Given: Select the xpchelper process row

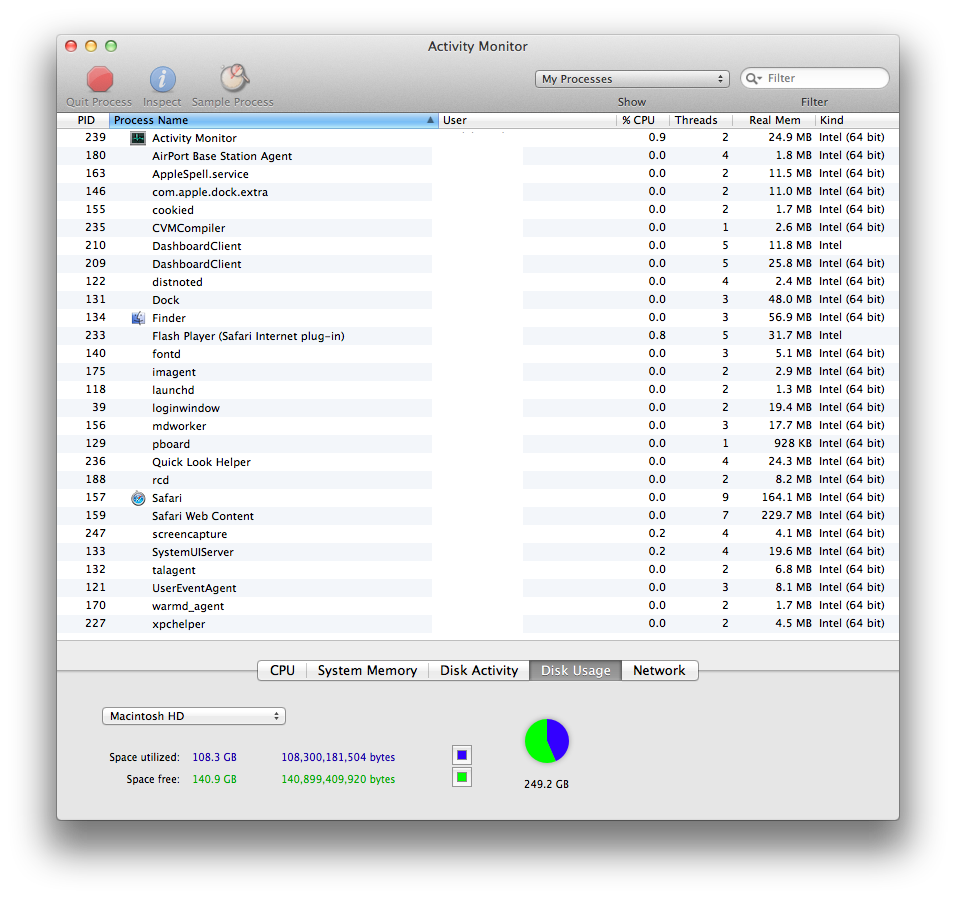Looking at the screenshot, I should point(478,624).
